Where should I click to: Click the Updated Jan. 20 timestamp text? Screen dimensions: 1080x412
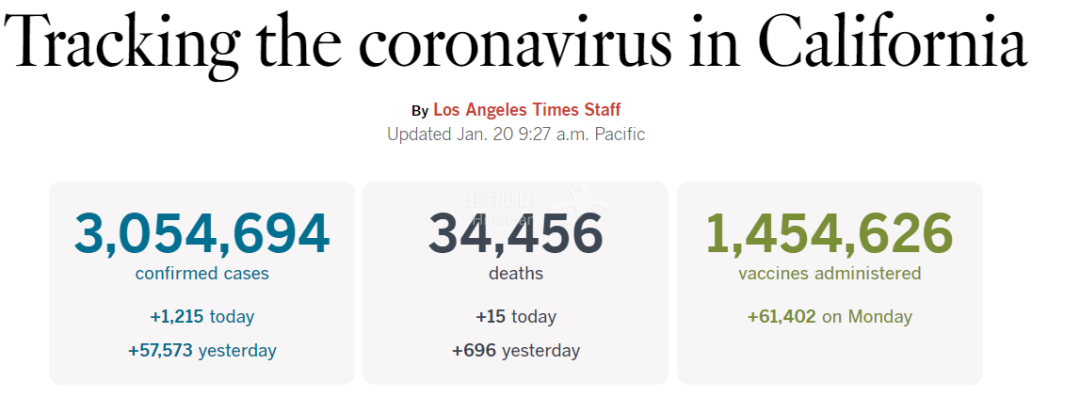coord(516,134)
